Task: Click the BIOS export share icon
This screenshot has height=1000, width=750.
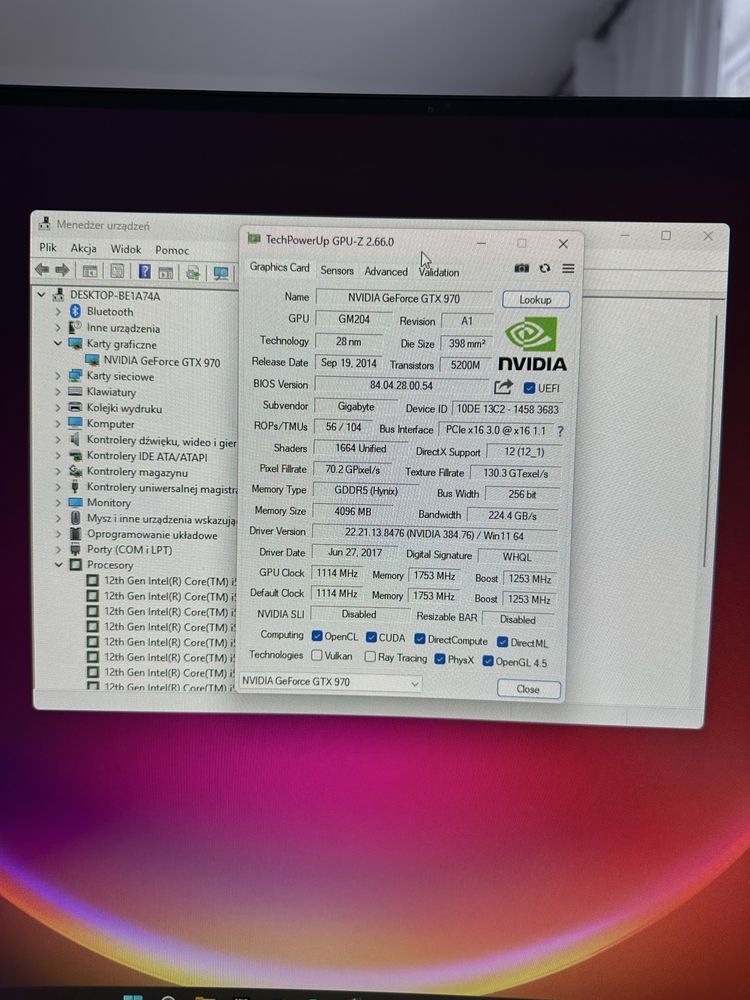Action: click(503, 386)
